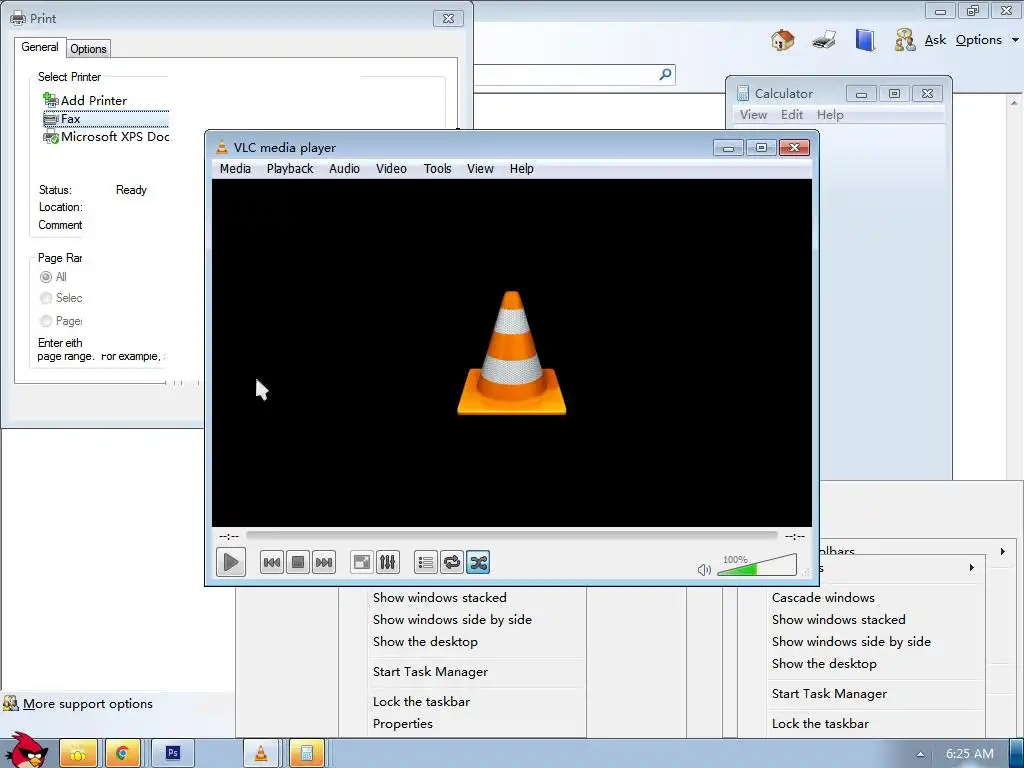Skip to next media in VLC
Image resolution: width=1024 pixels, height=768 pixels.
[x=324, y=562]
